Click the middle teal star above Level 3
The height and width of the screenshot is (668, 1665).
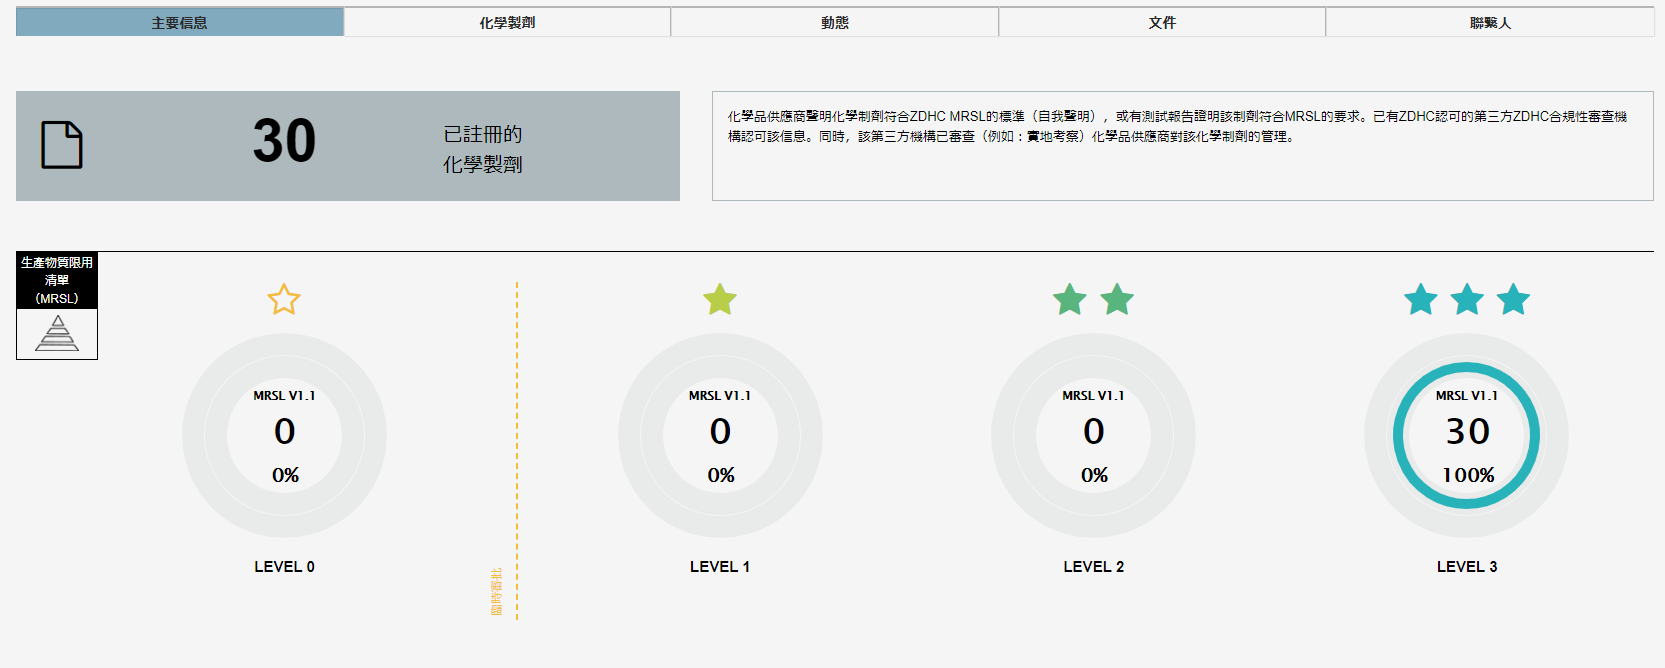(x=1467, y=299)
